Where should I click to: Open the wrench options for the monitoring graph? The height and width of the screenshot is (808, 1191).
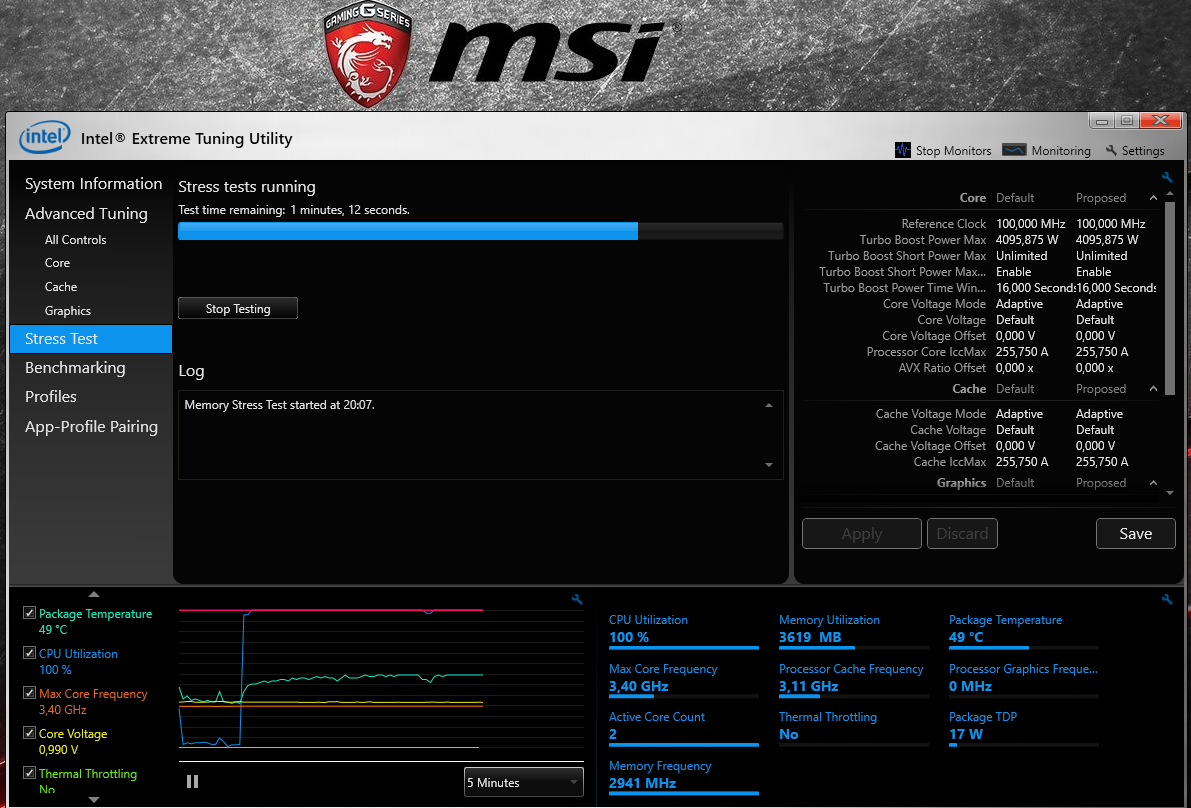(577, 600)
